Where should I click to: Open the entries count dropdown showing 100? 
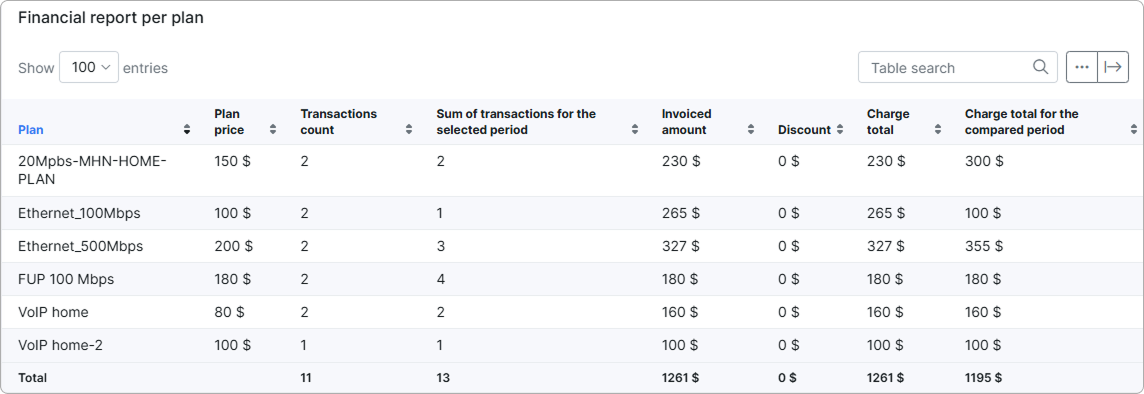point(88,67)
